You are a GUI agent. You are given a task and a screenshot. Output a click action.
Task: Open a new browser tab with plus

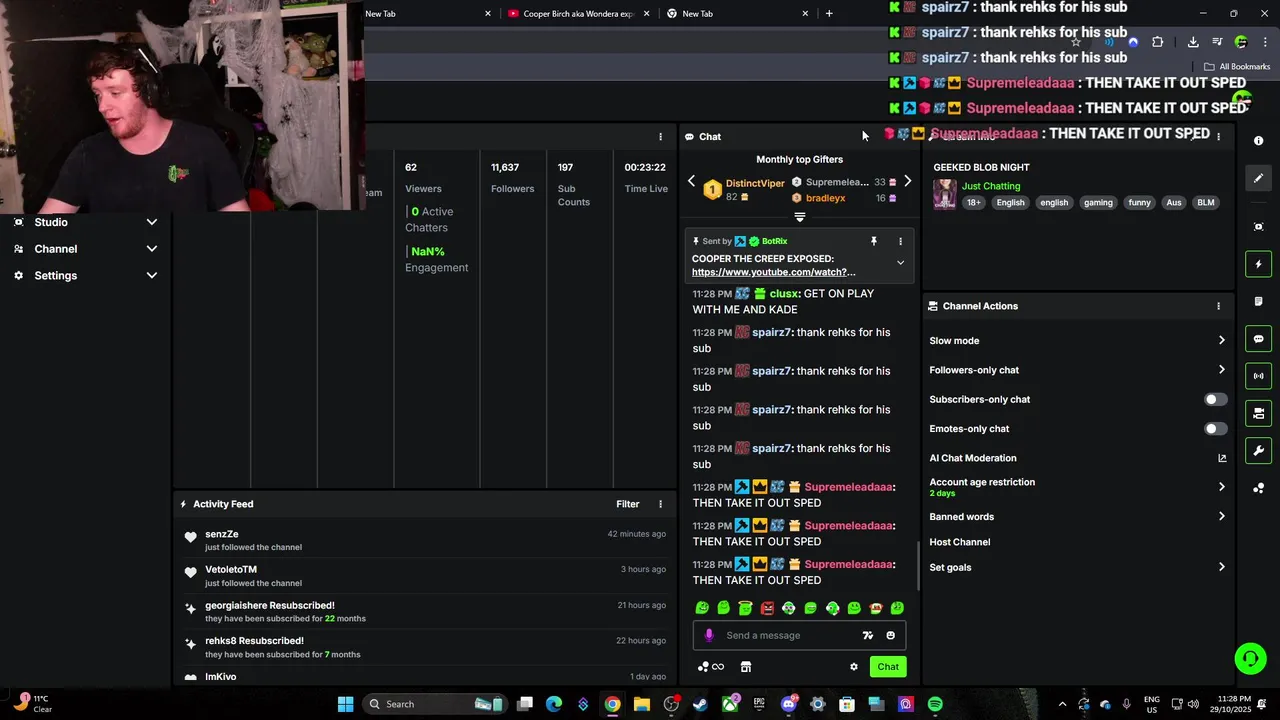click(x=829, y=14)
